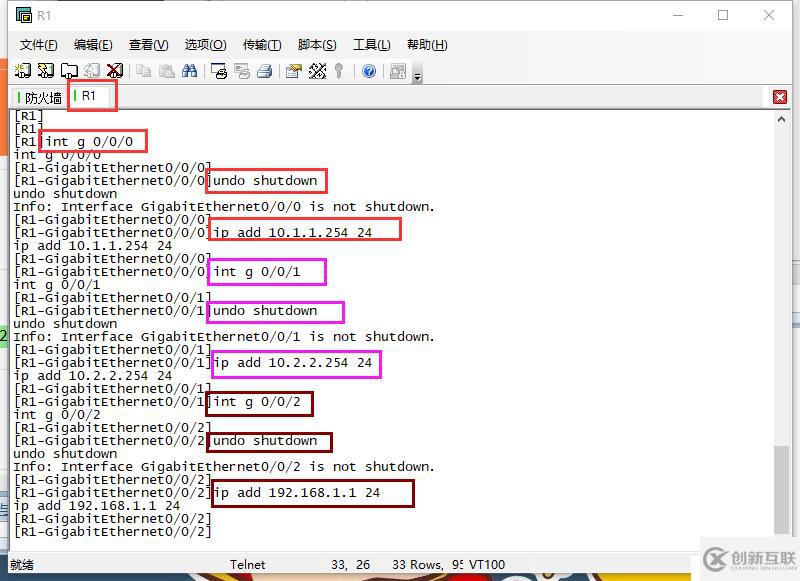Close the active tab with red X button

click(780, 97)
